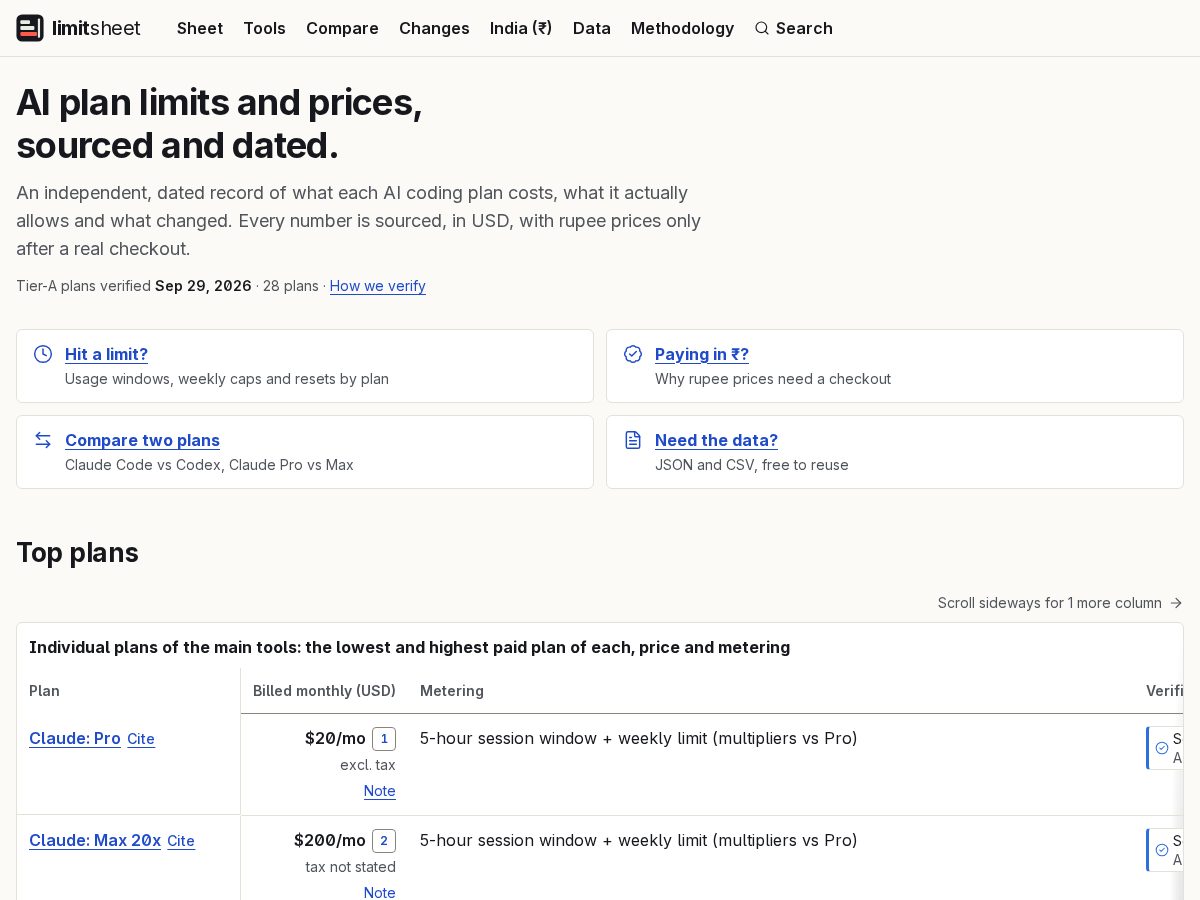The width and height of the screenshot is (1200, 900).
Task: Click the $200/mo price
Action: [x=330, y=840]
